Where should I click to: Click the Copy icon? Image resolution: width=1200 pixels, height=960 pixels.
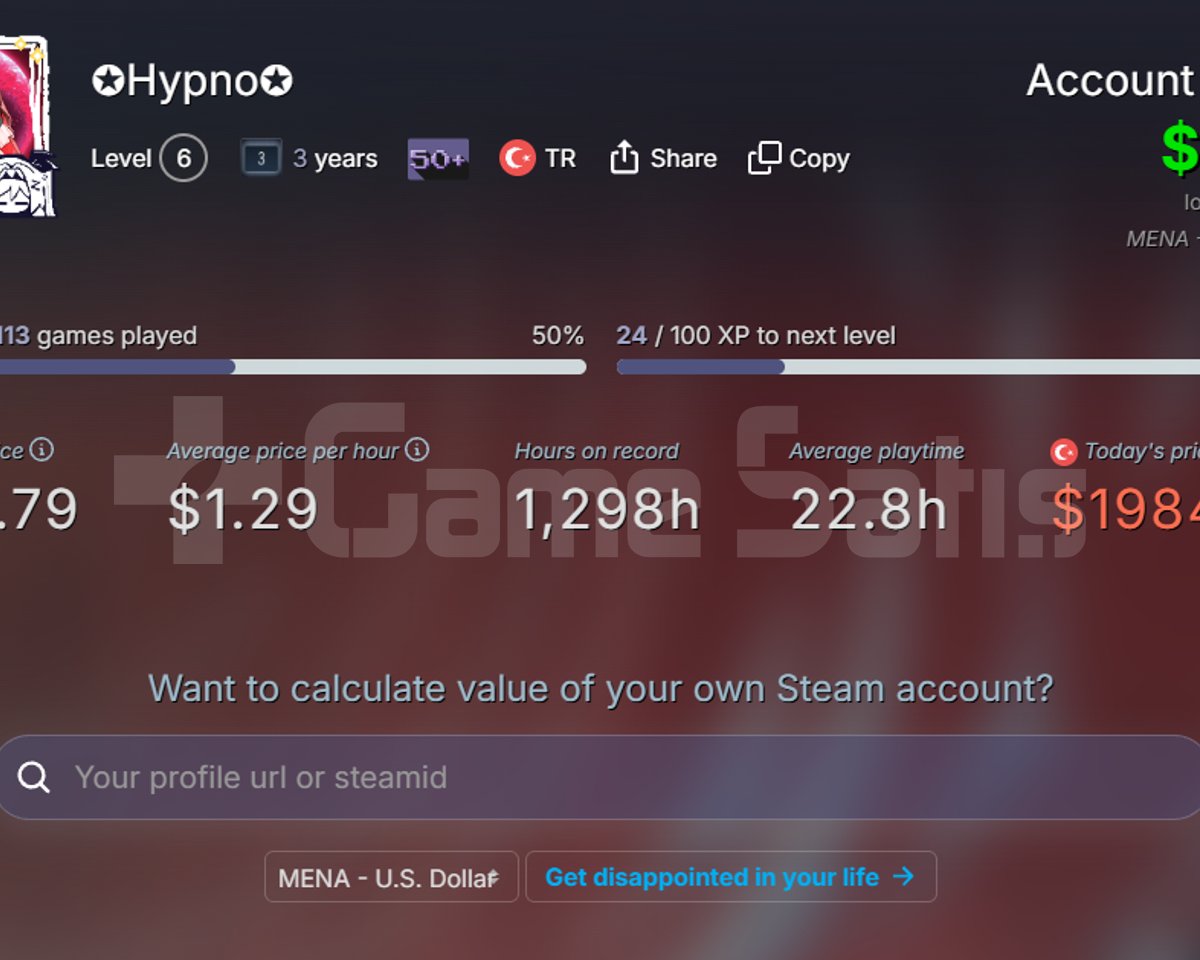pyautogui.click(x=764, y=158)
